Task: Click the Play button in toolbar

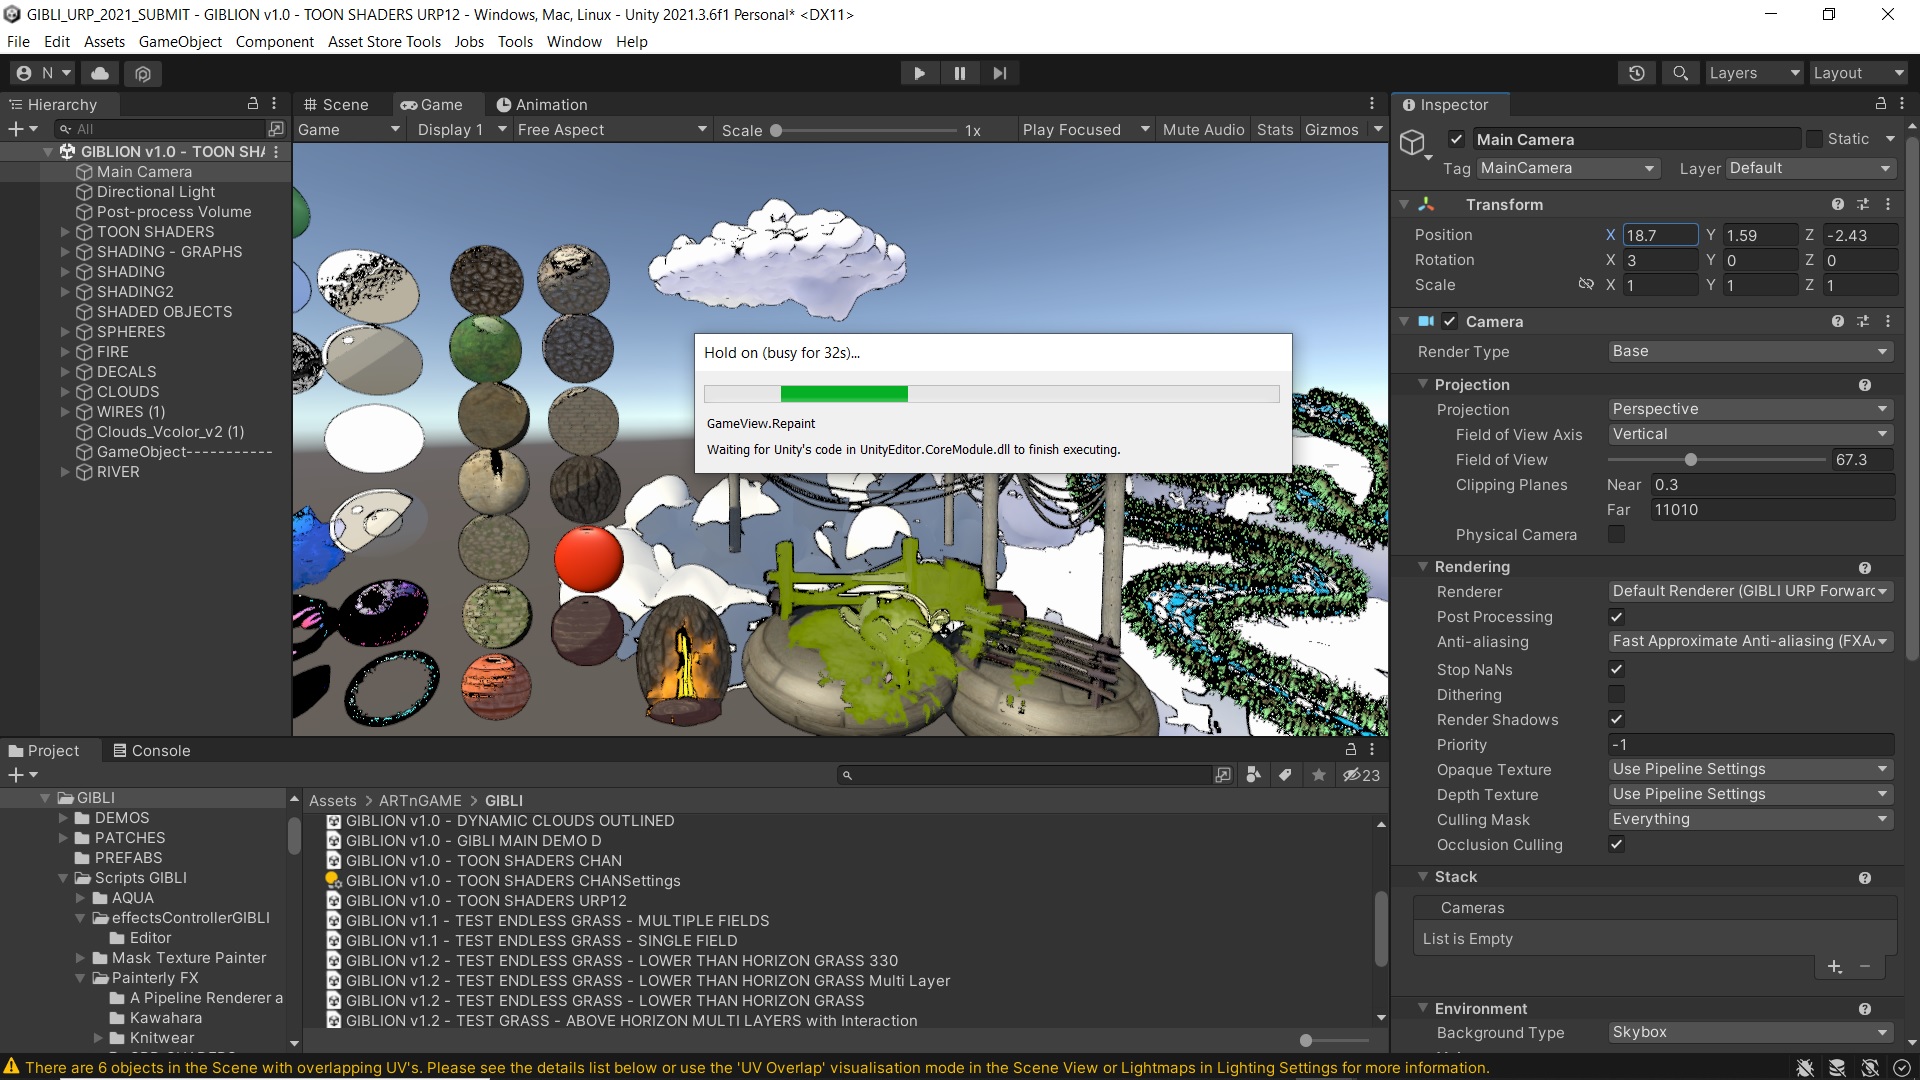Action: pyautogui.click(x=919, y=73)
